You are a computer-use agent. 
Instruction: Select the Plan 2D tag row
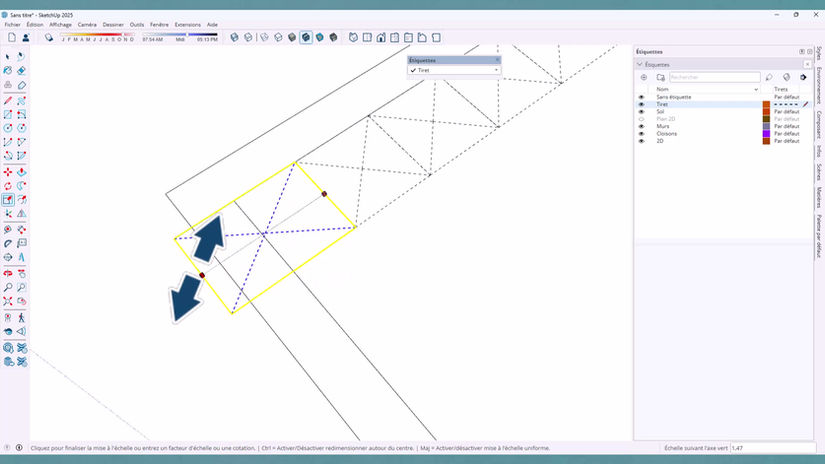coord(725,119)
